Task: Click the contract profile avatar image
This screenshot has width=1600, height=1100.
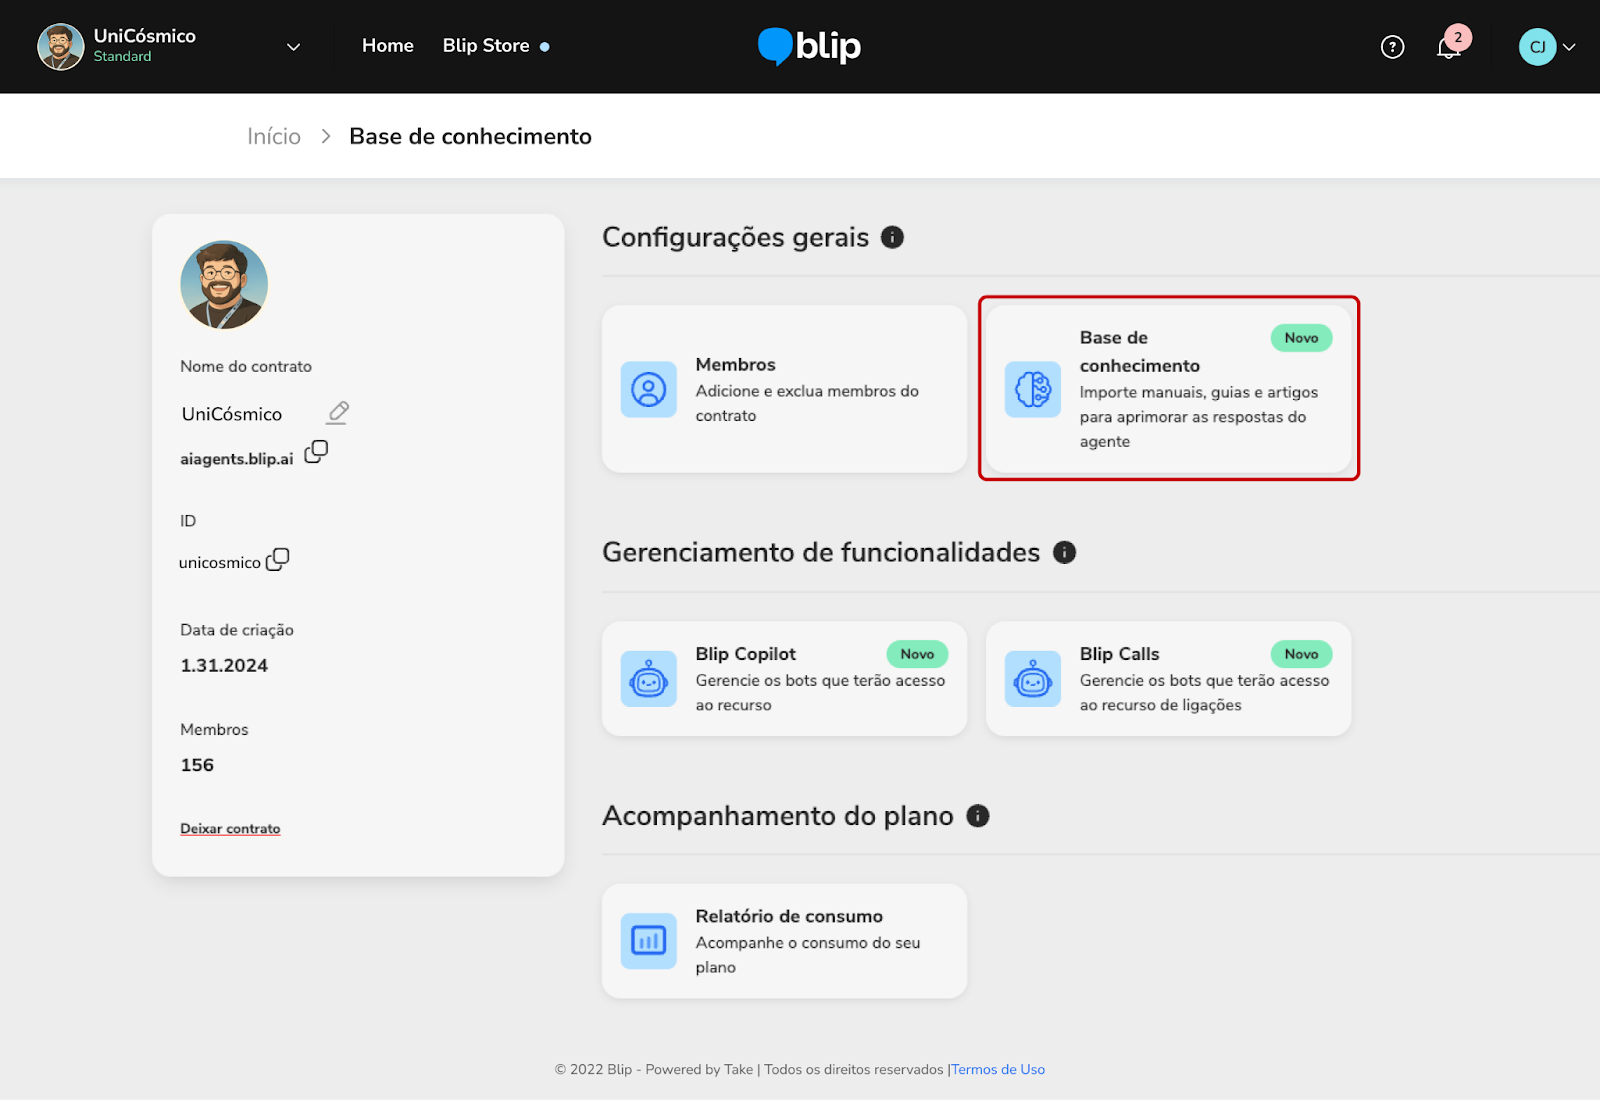Action: (x=224, y=285)
